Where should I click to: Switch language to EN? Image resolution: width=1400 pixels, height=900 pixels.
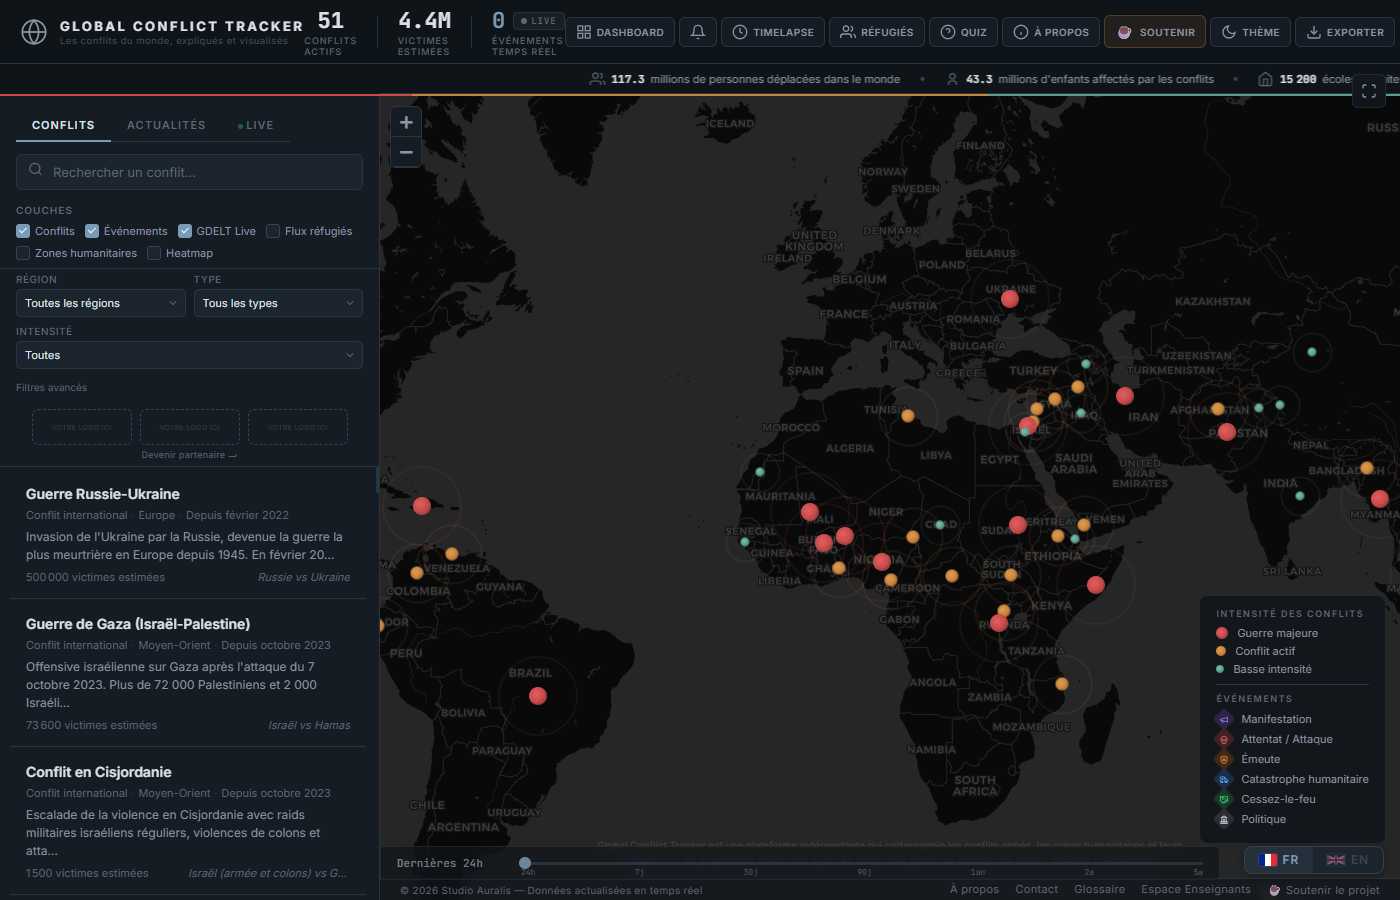[x=1348, y=859]
